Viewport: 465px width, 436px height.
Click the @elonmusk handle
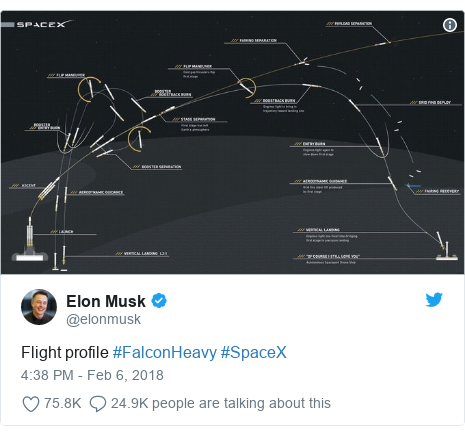[x=104, y=319]
